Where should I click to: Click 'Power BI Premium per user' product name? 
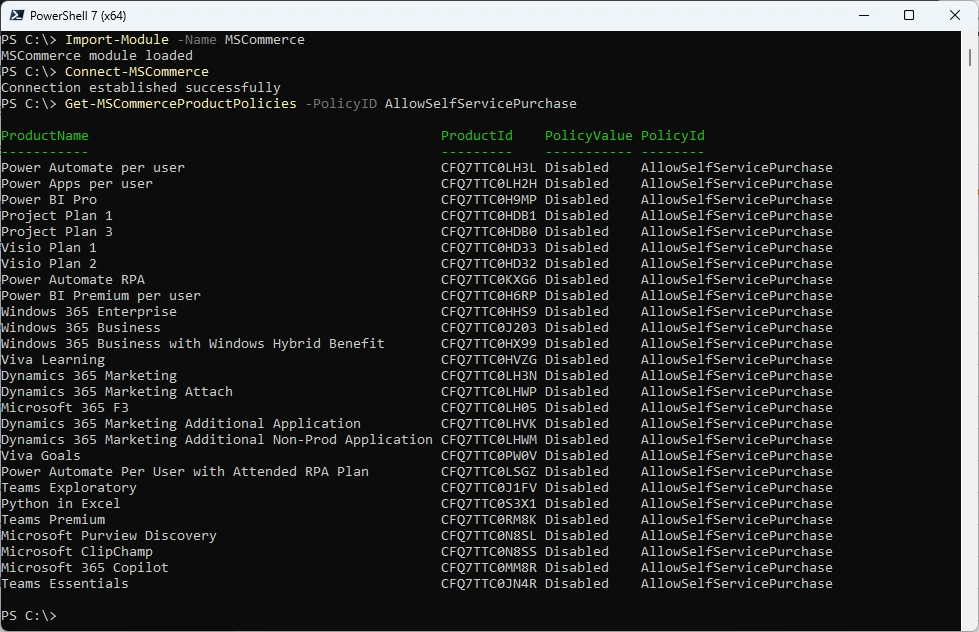coord(101,295)
